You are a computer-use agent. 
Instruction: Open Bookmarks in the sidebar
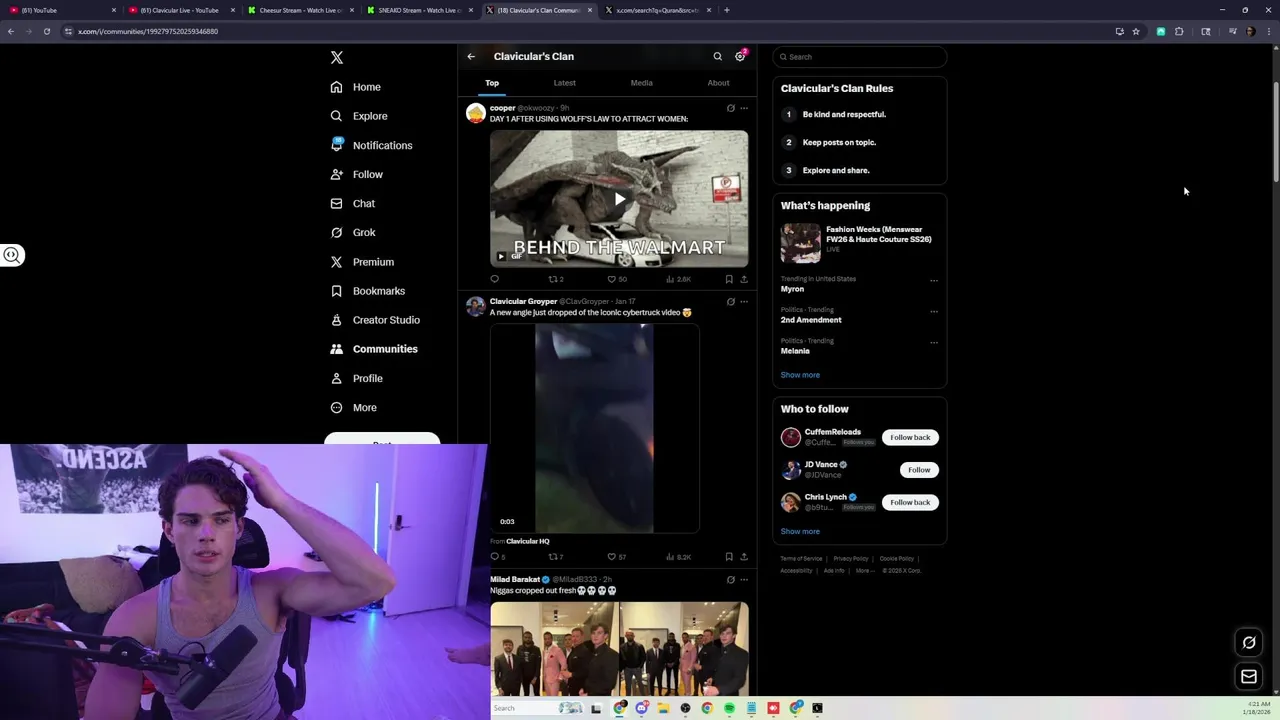(368, 291)
